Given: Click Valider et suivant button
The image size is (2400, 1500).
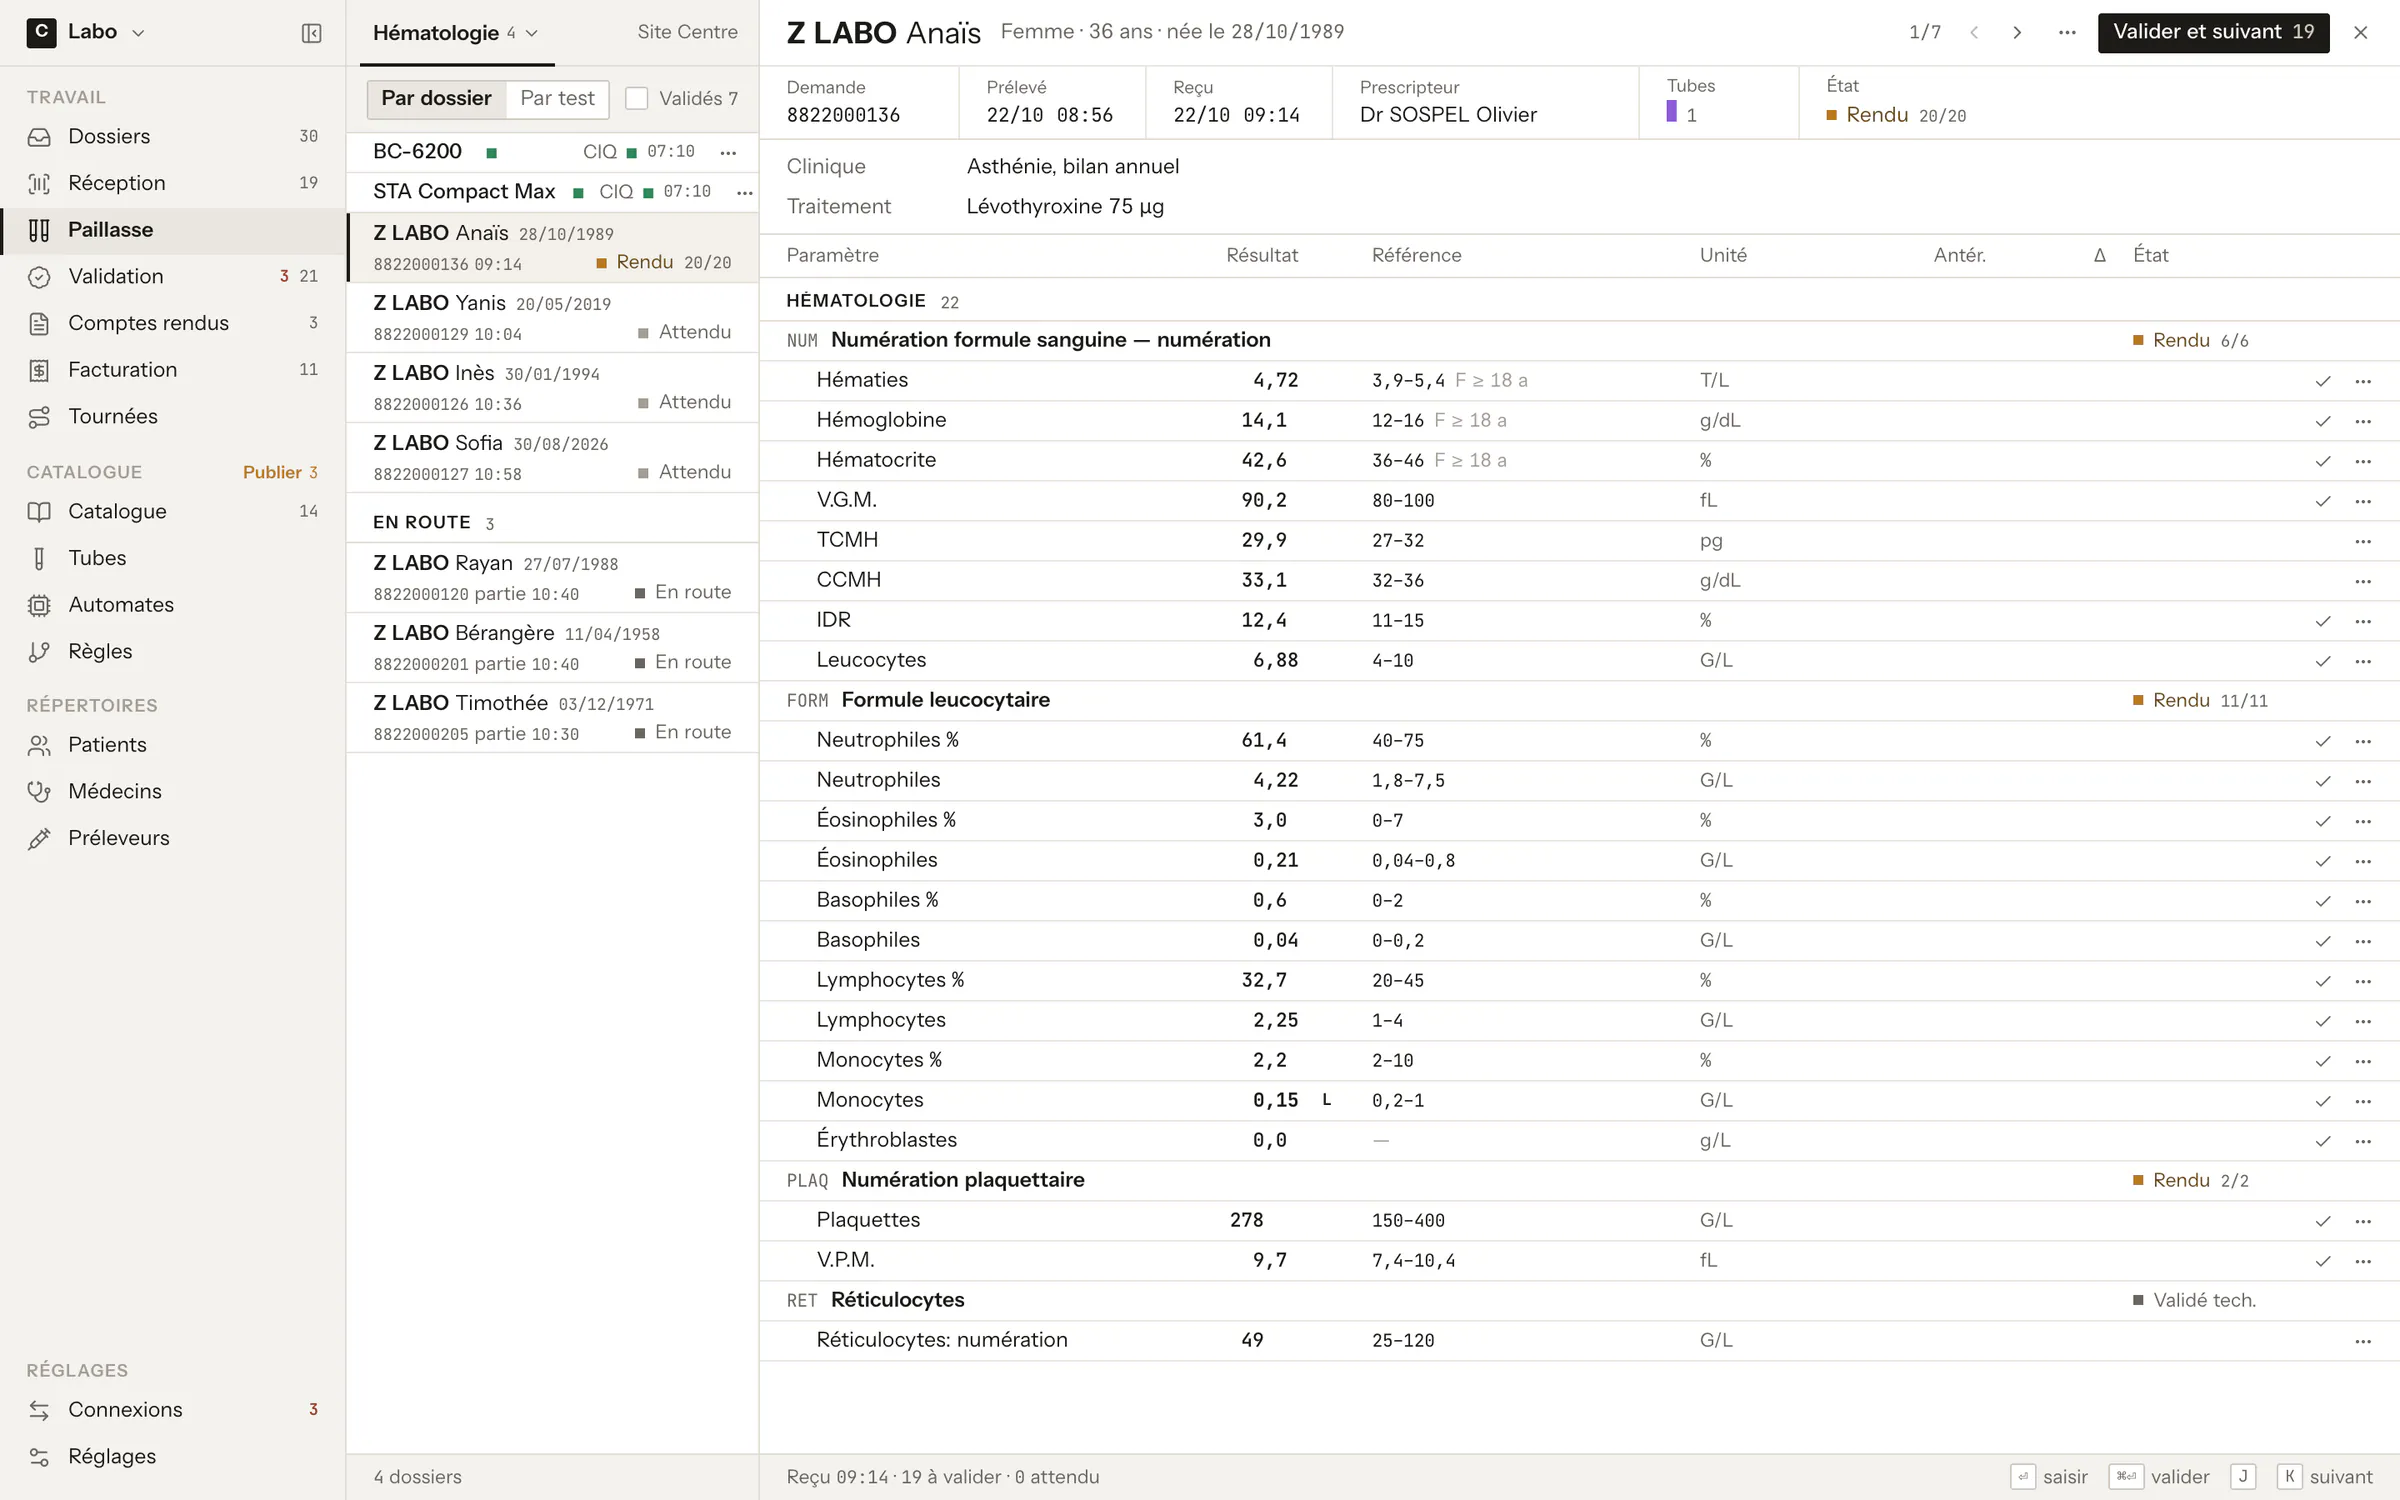Looking at the screenshot, I should tap(2213, 32).
